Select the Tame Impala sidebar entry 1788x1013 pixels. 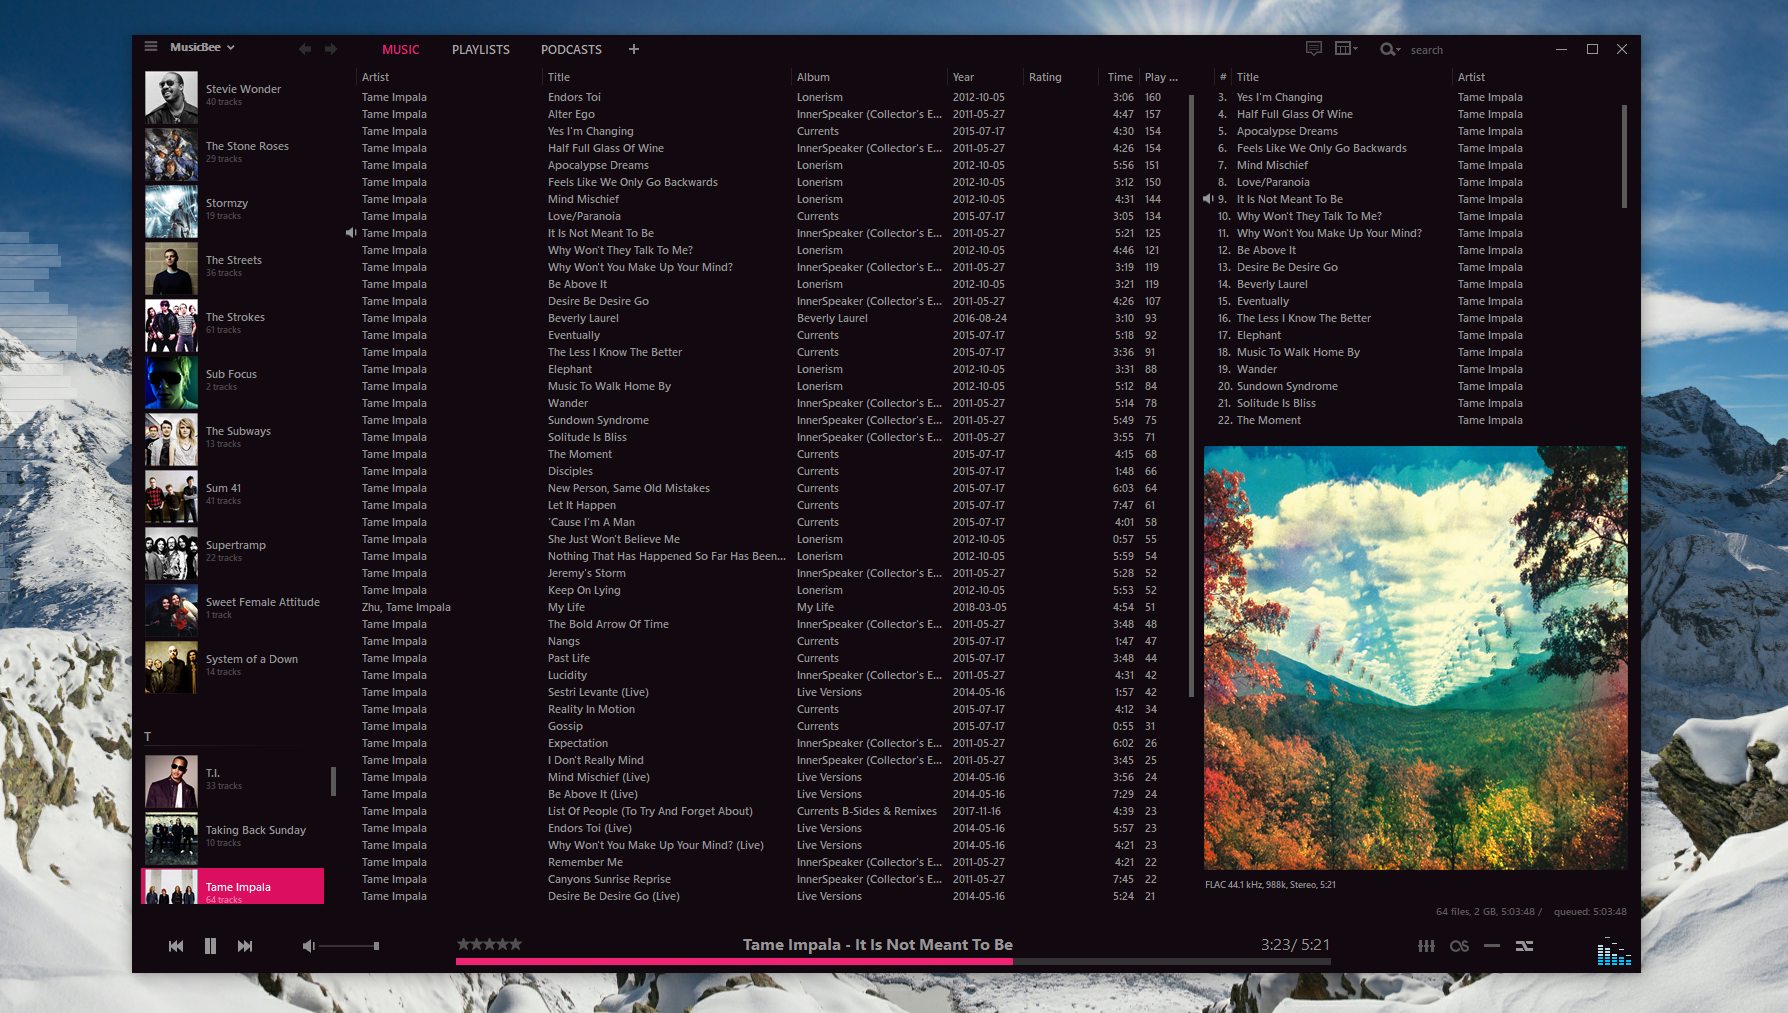[x=233, y=886]
